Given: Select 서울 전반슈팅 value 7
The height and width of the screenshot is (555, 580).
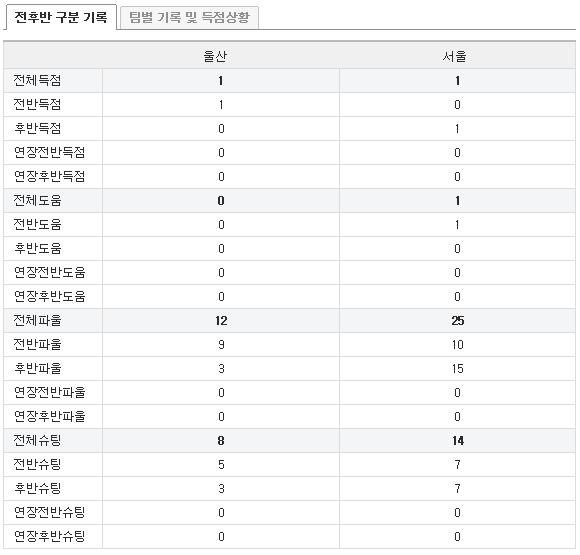Looking at the screenshot, I should pyautogui.click(x=458, y=464).
